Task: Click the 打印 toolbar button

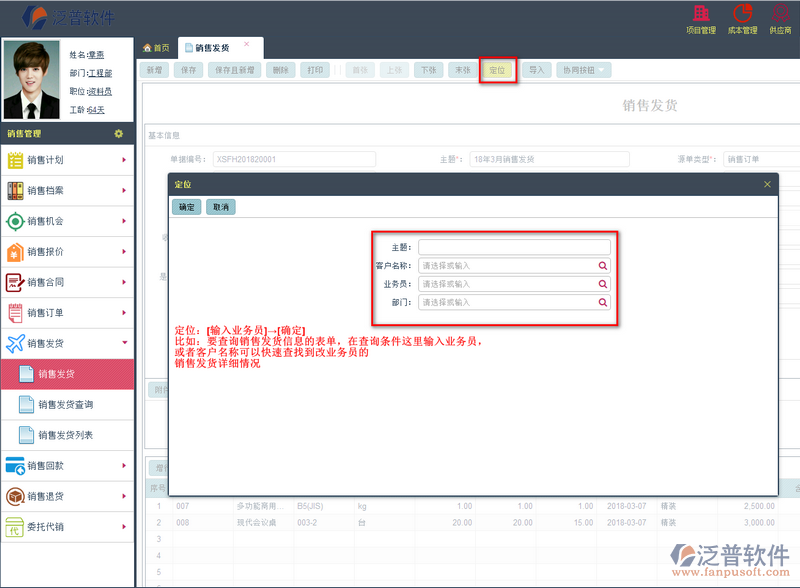Action: 315,70
